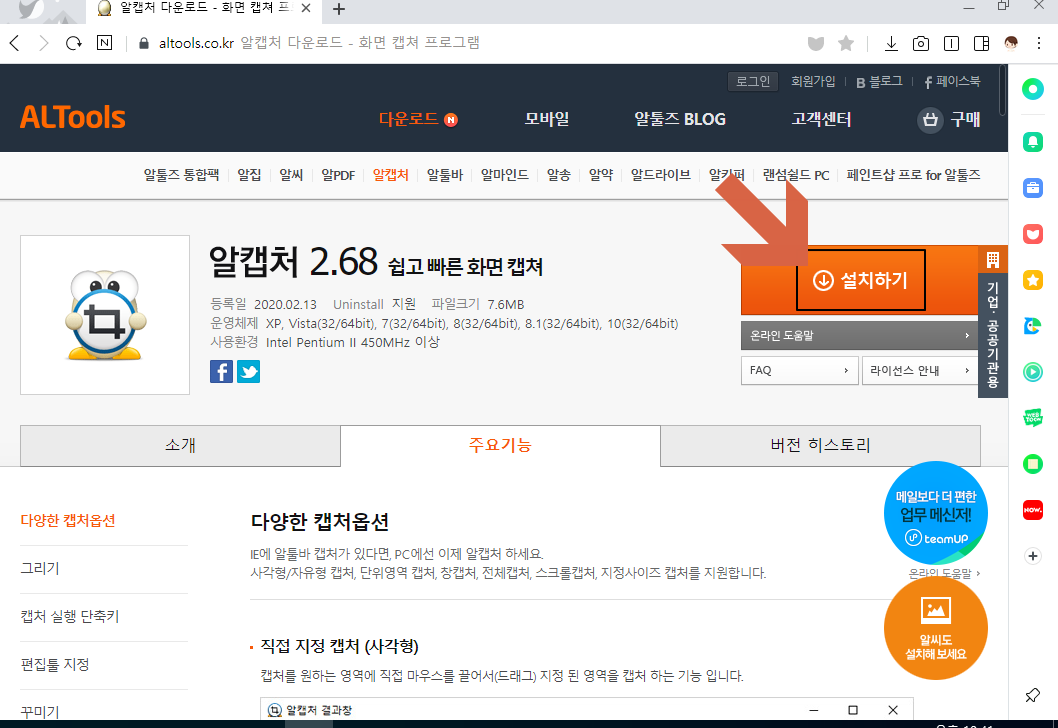Add a sidebar app with plus icon

(1032, 556)
